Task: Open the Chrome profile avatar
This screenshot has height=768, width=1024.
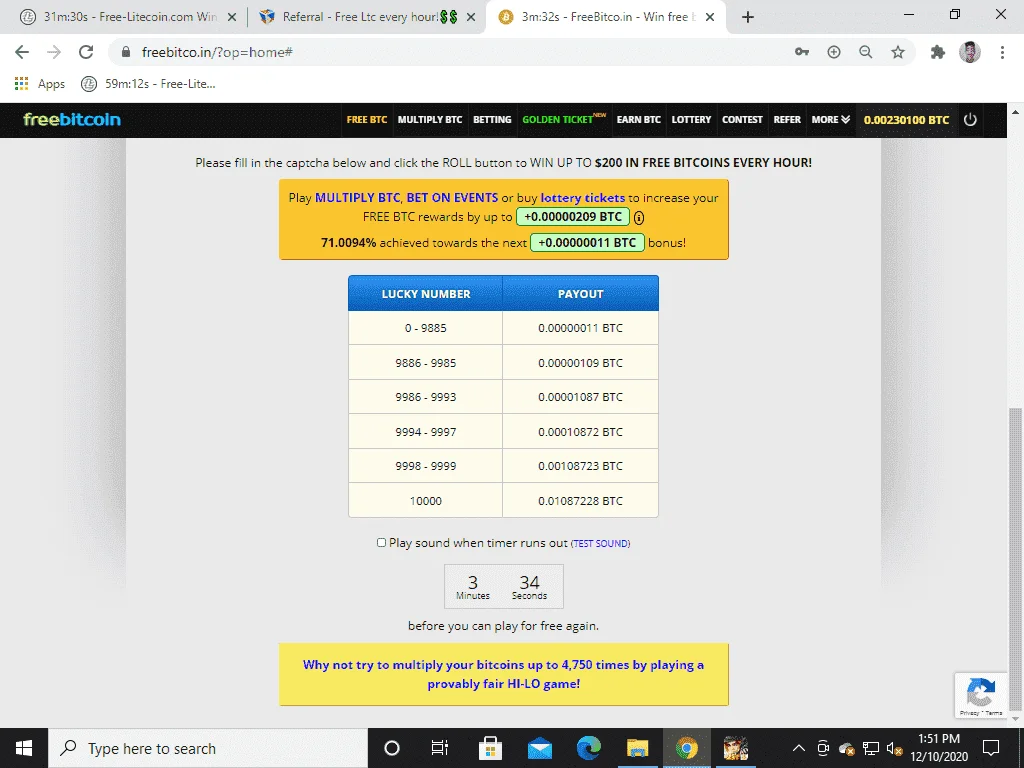Action: [970, 52]
